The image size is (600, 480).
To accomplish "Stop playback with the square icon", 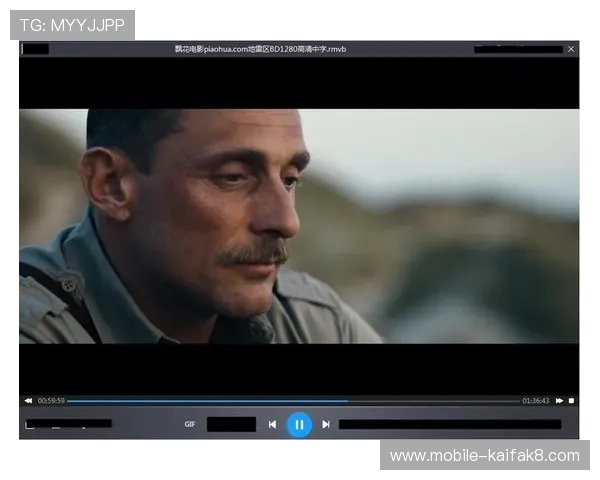I will tap(571, 401).
